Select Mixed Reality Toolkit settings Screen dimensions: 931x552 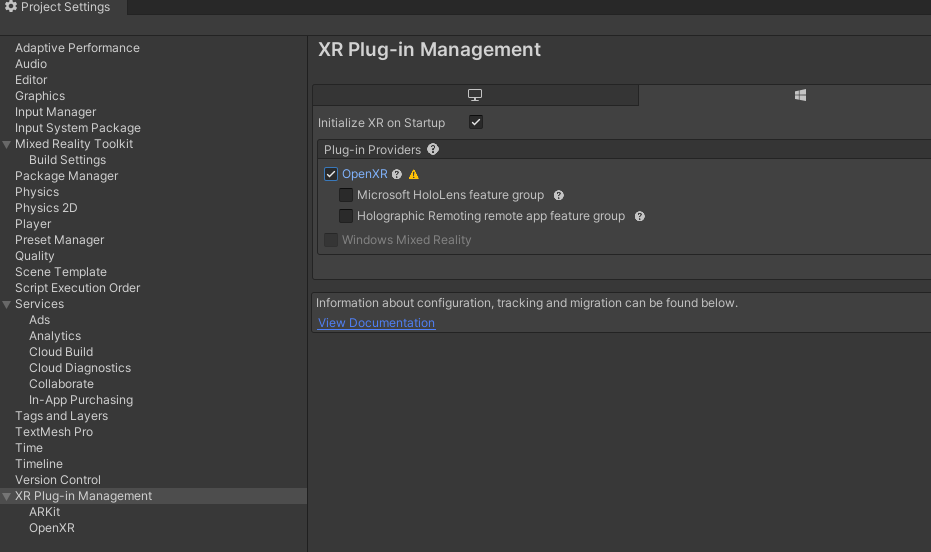[x=74, y=144]
